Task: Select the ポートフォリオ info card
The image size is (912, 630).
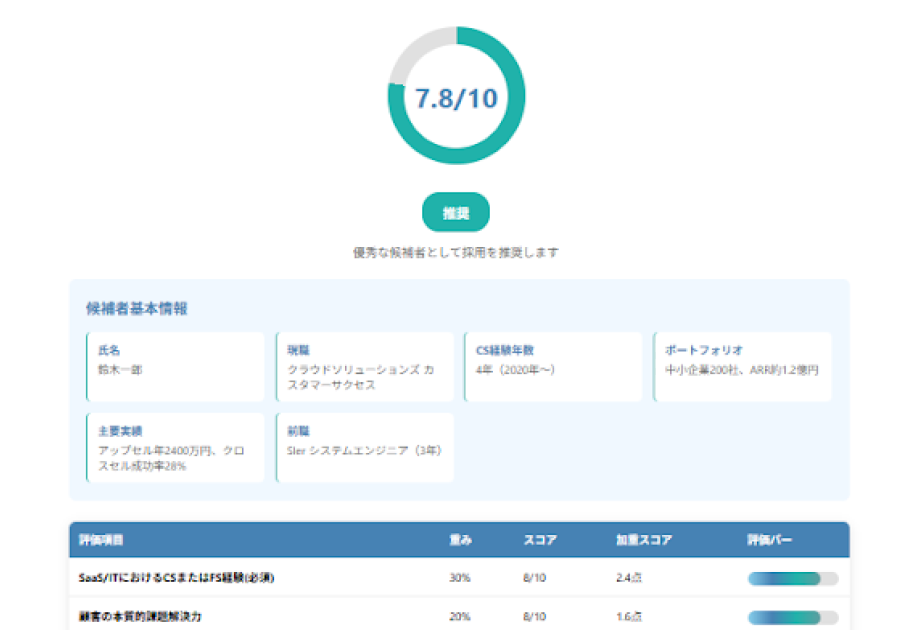Action: click(742, 367)
